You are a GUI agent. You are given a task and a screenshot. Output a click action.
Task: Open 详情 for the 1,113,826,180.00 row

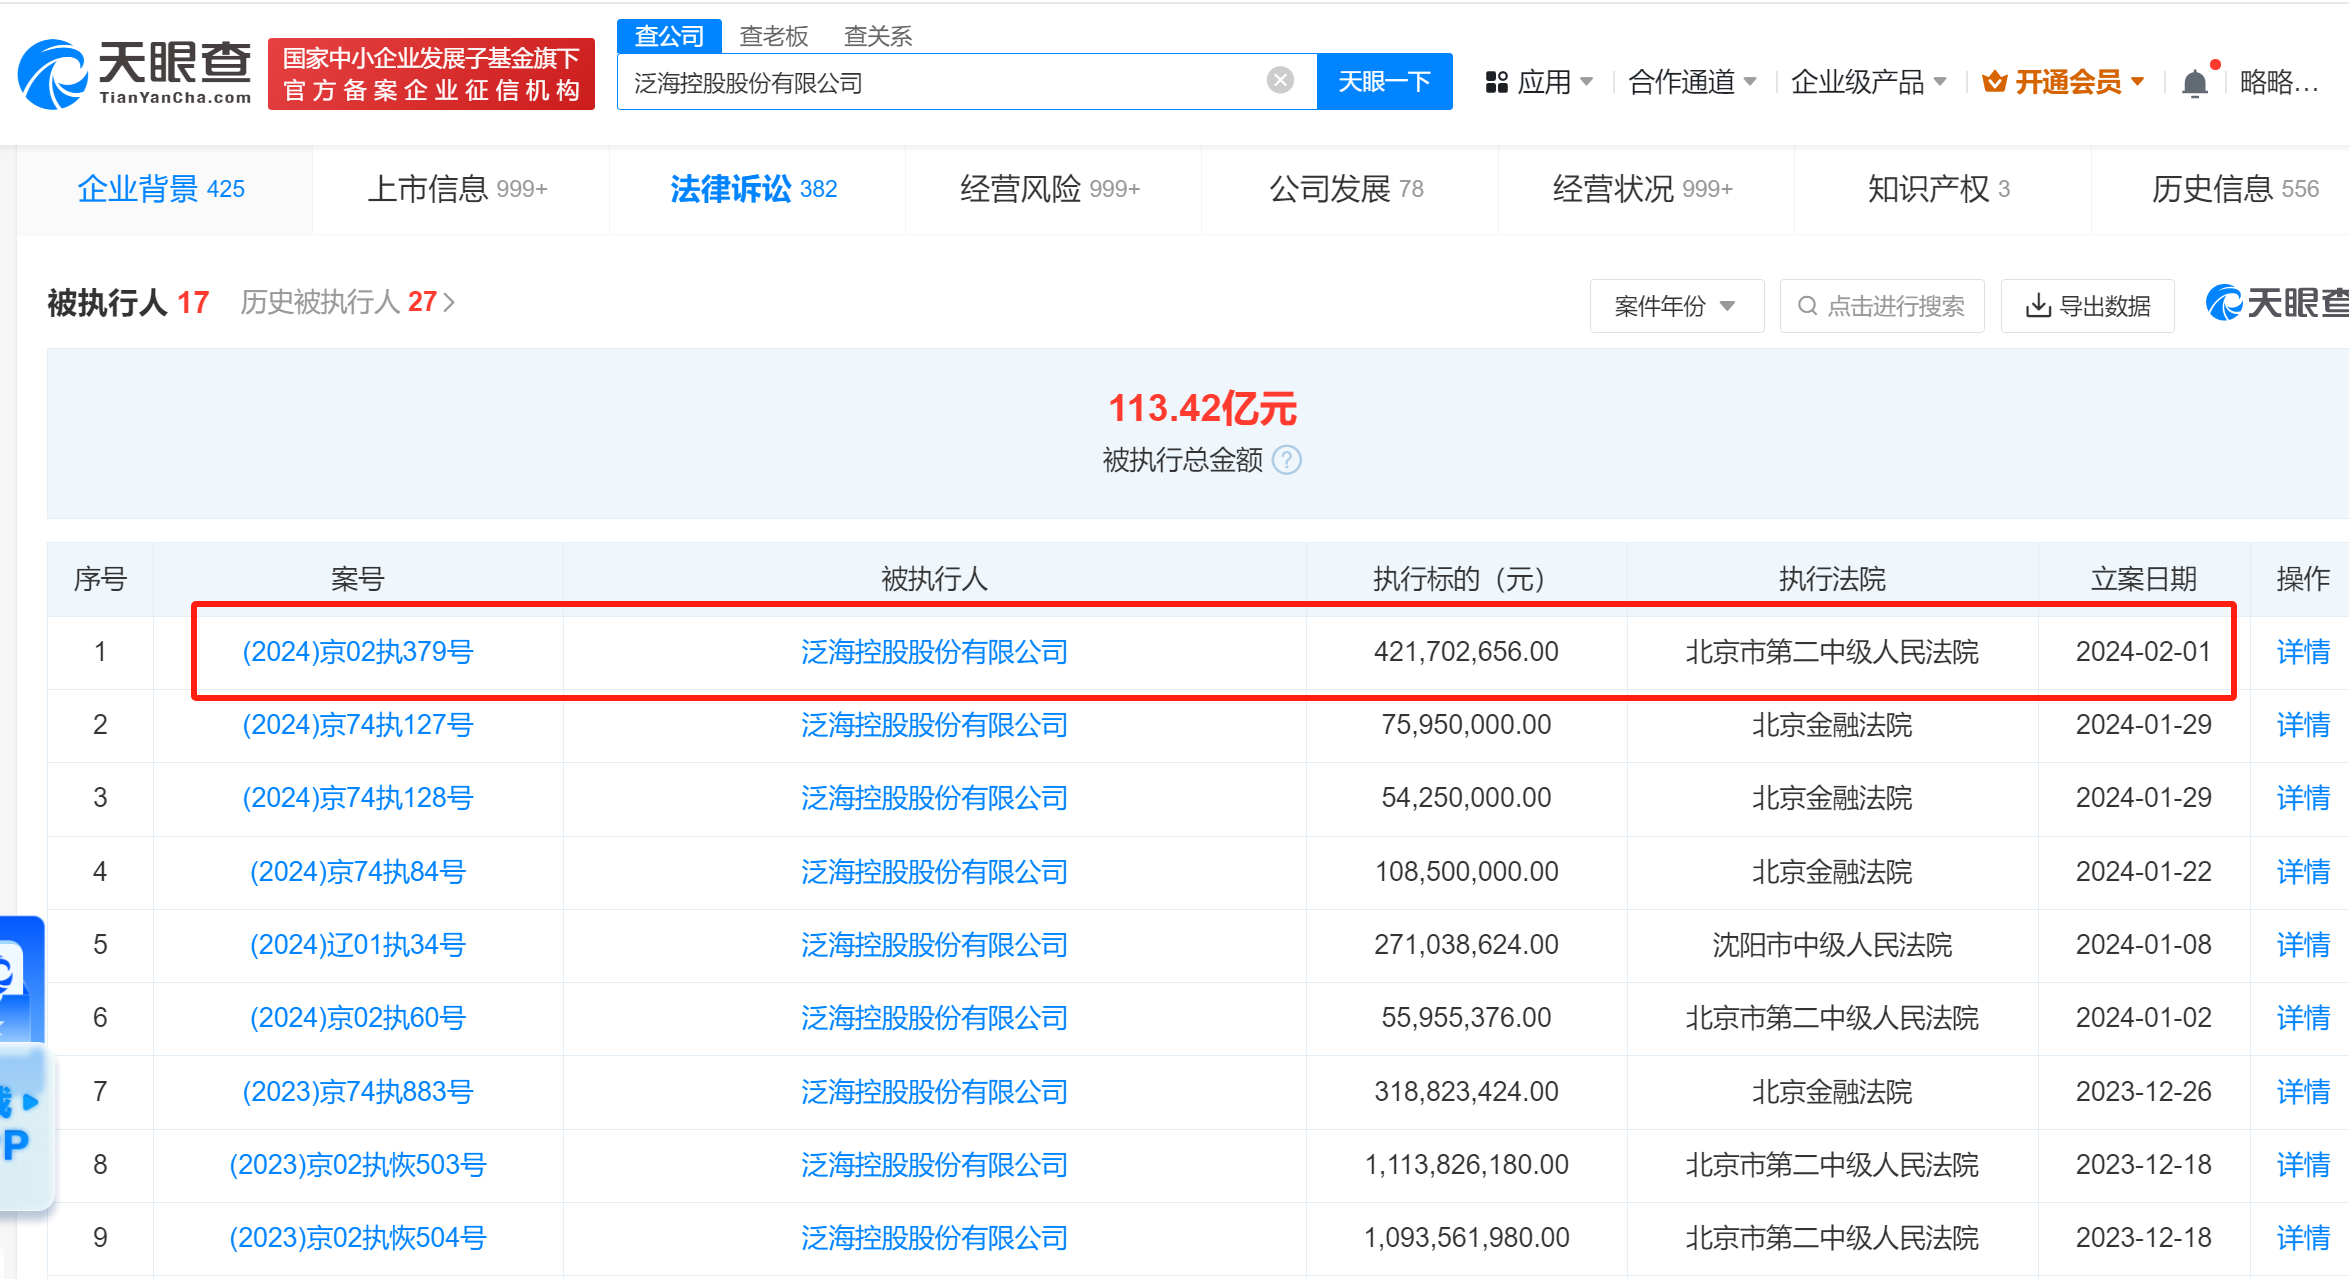2303,1165
